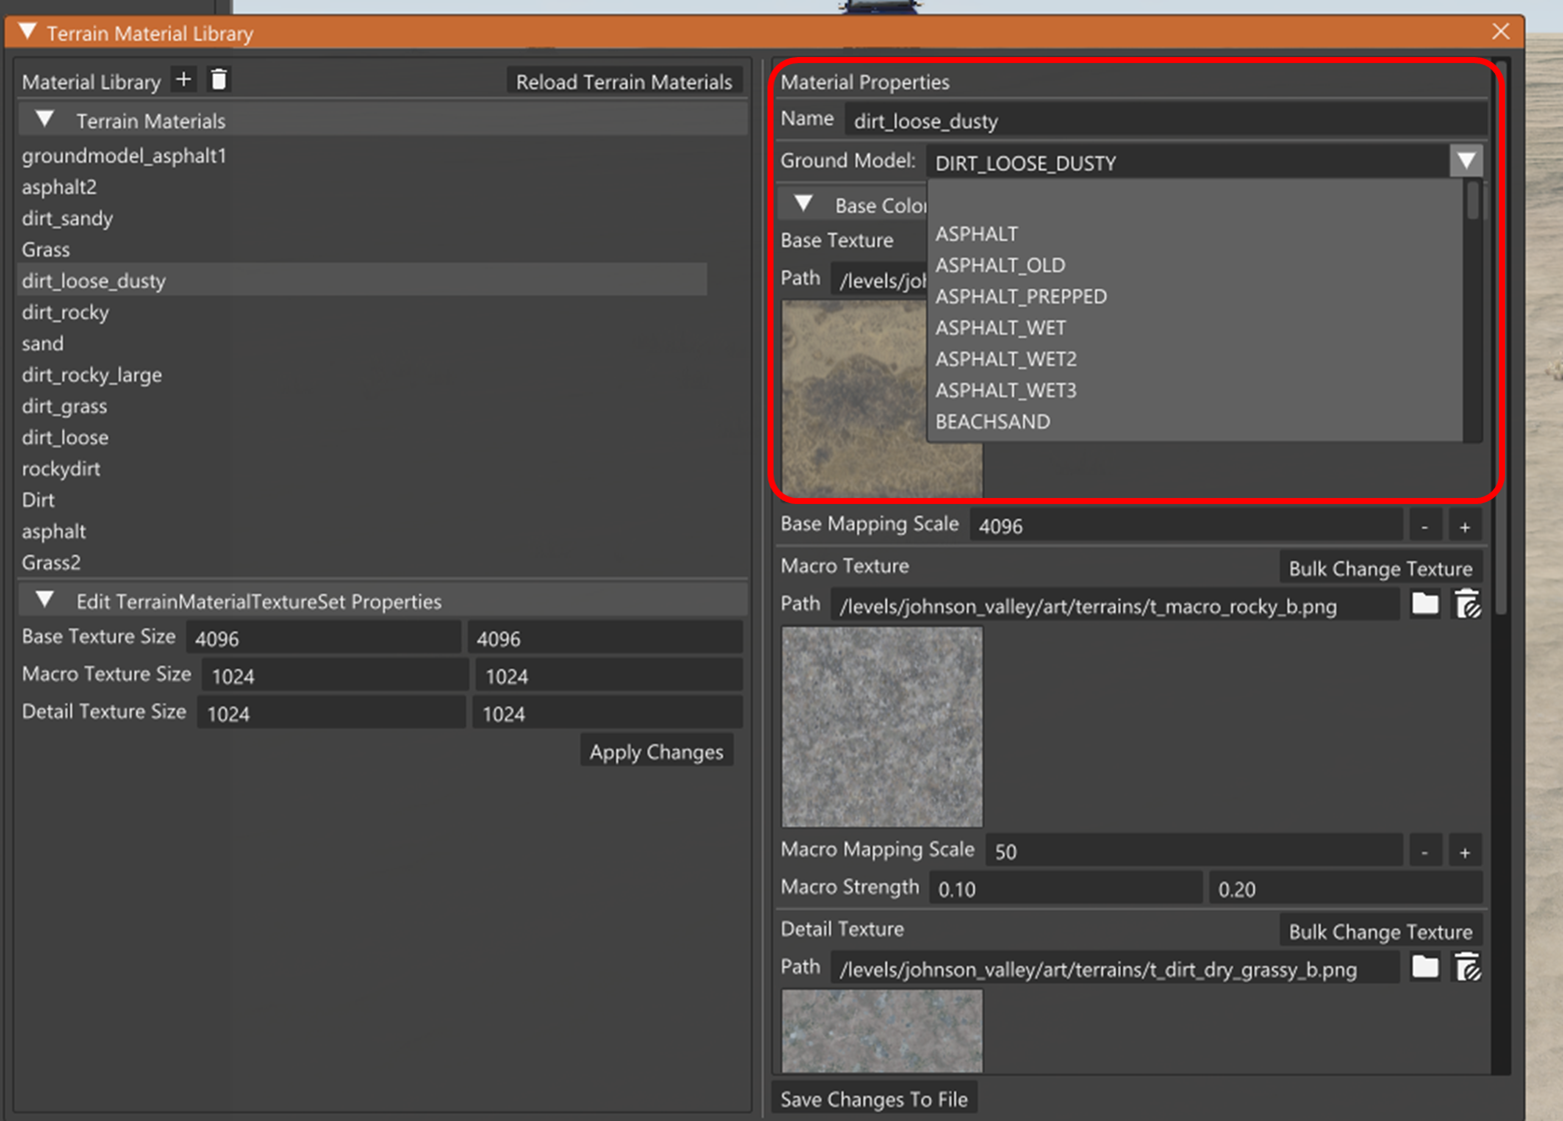The image size is (1563, 1121).
Task: Increase Macro Mapping Scale with plus
Action: tap(1465, 851)
